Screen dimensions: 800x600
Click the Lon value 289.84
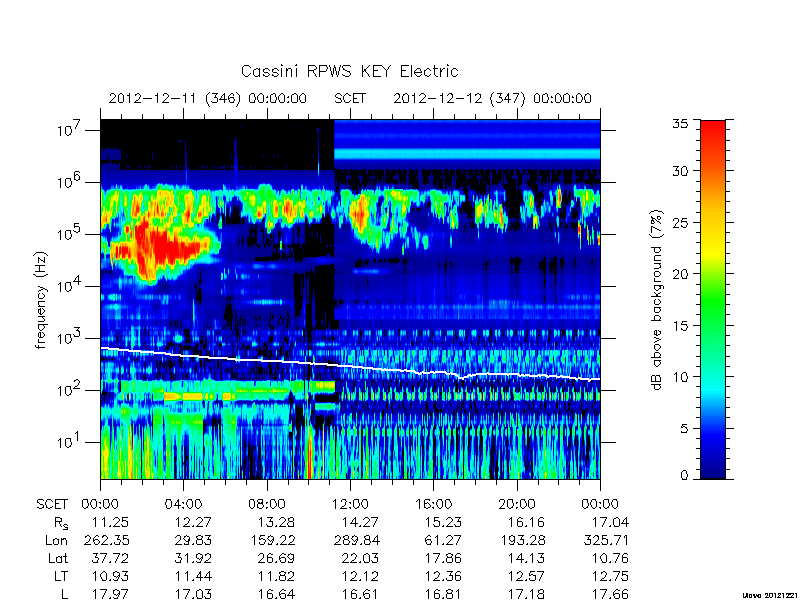[357, 540]
